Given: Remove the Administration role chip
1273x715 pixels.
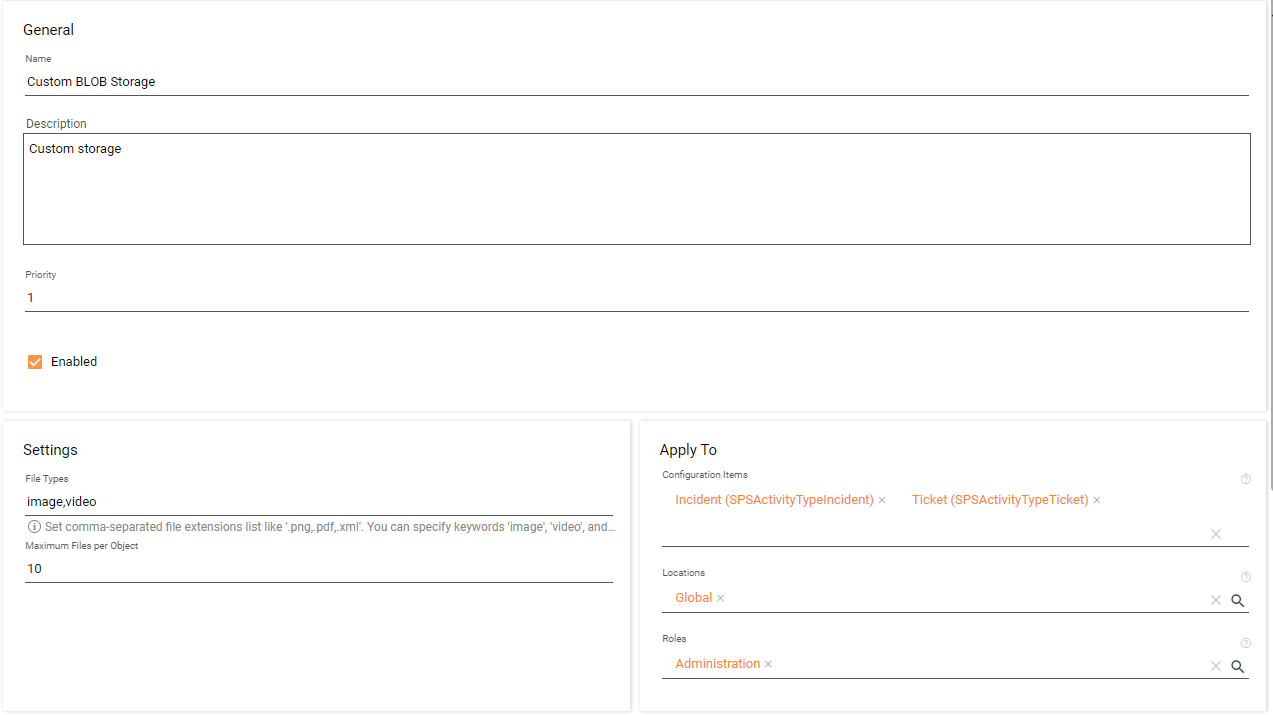Looking at the screenshot, I should [768, 664].
